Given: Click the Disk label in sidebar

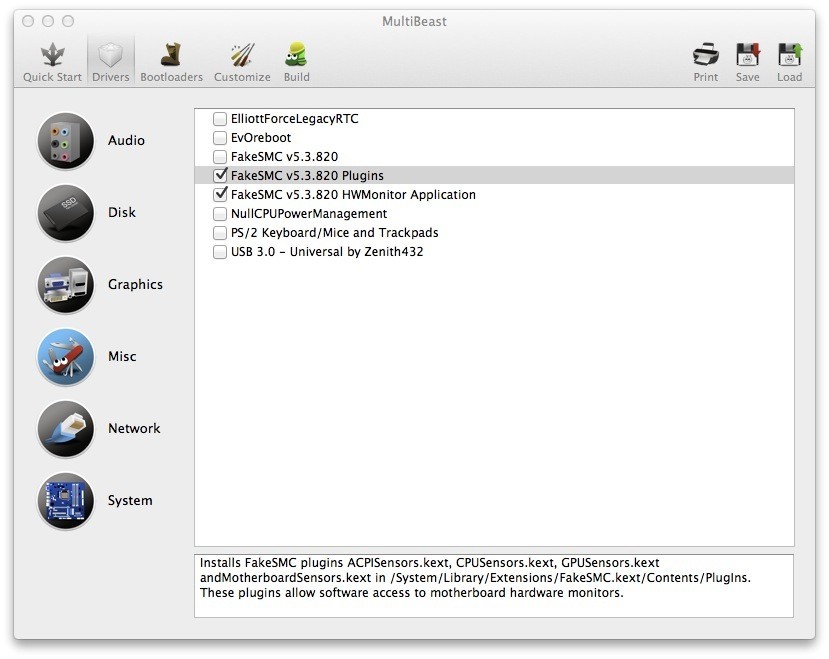Looking at the screenshot, I should point(122,213).
